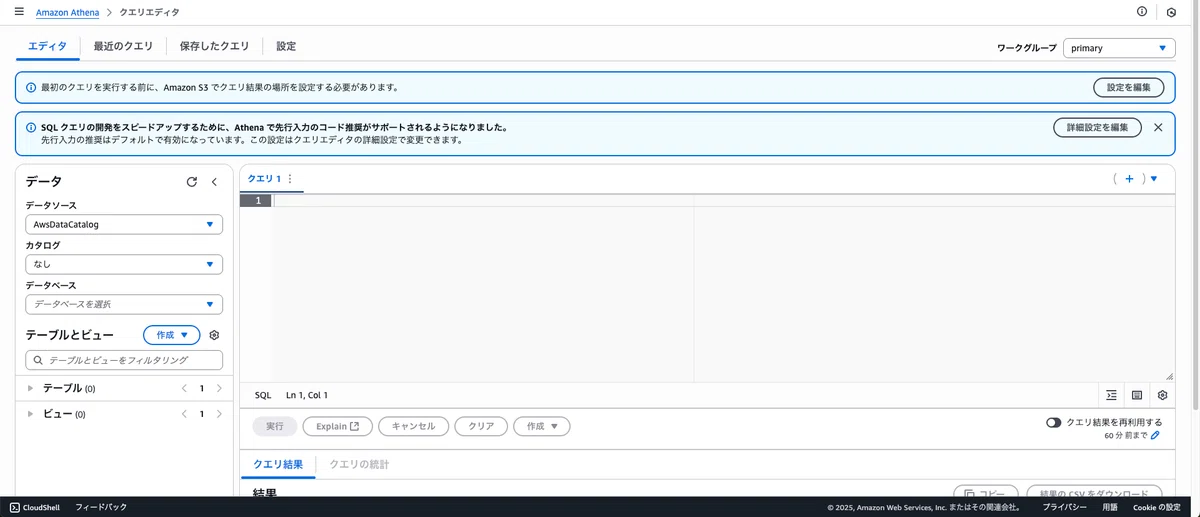1200x517 pixels.
Task: Refresh the データ panel
Action: point(192,182)
